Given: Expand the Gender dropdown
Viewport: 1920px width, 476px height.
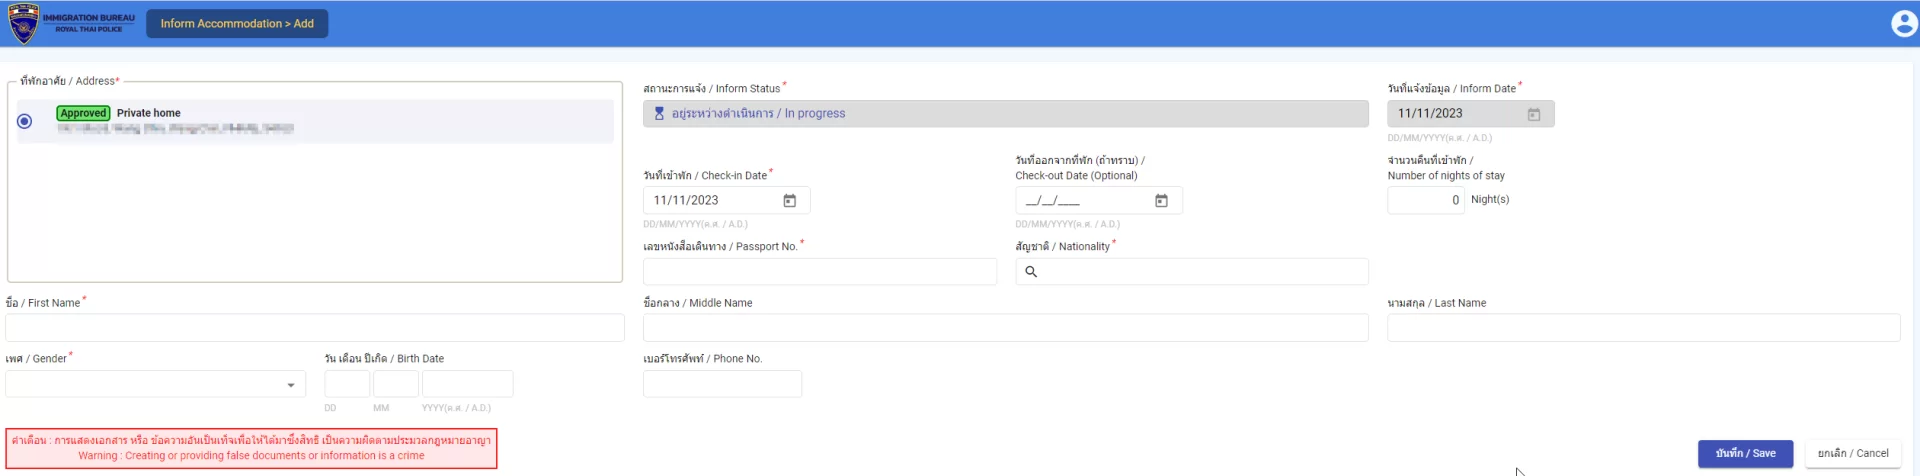Looking at the screenshot, I should (x=290, y=385).
